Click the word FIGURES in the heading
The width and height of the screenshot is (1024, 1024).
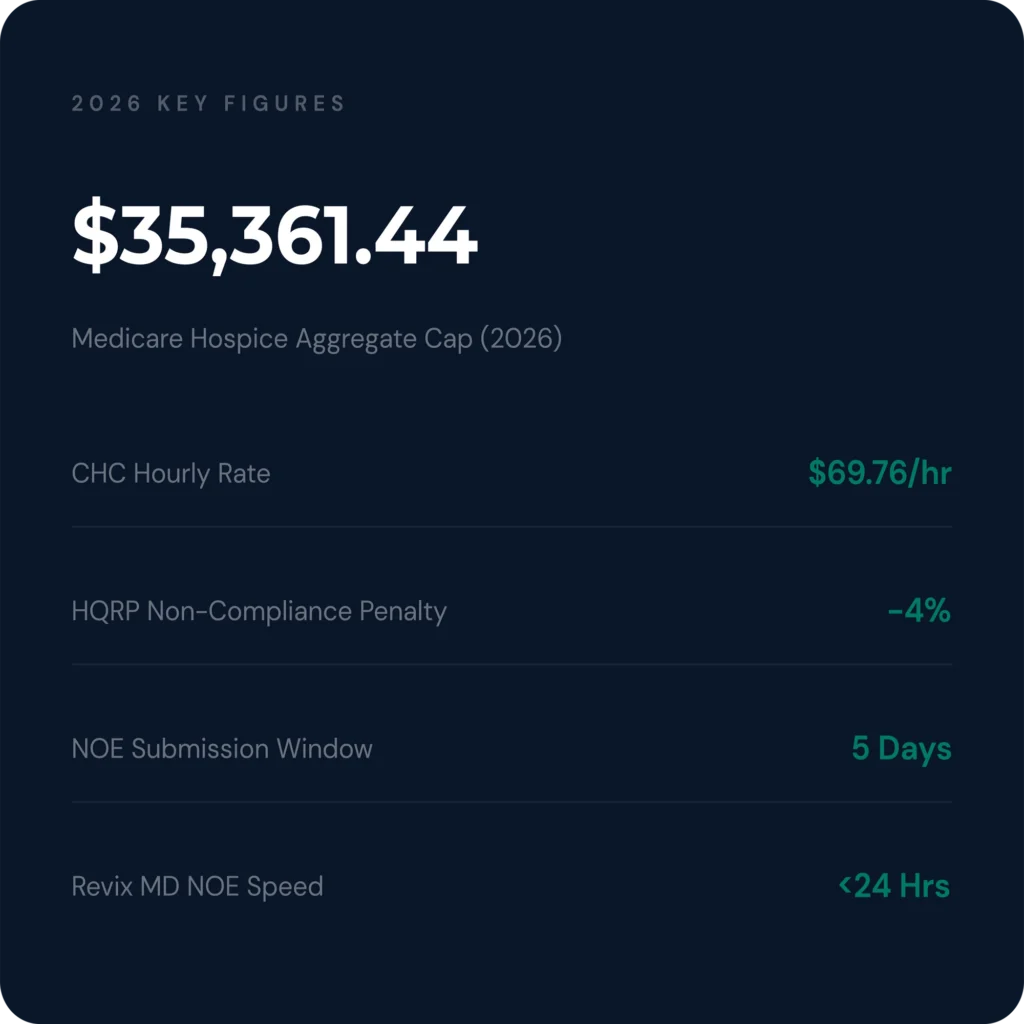click(x=284, y=103)
